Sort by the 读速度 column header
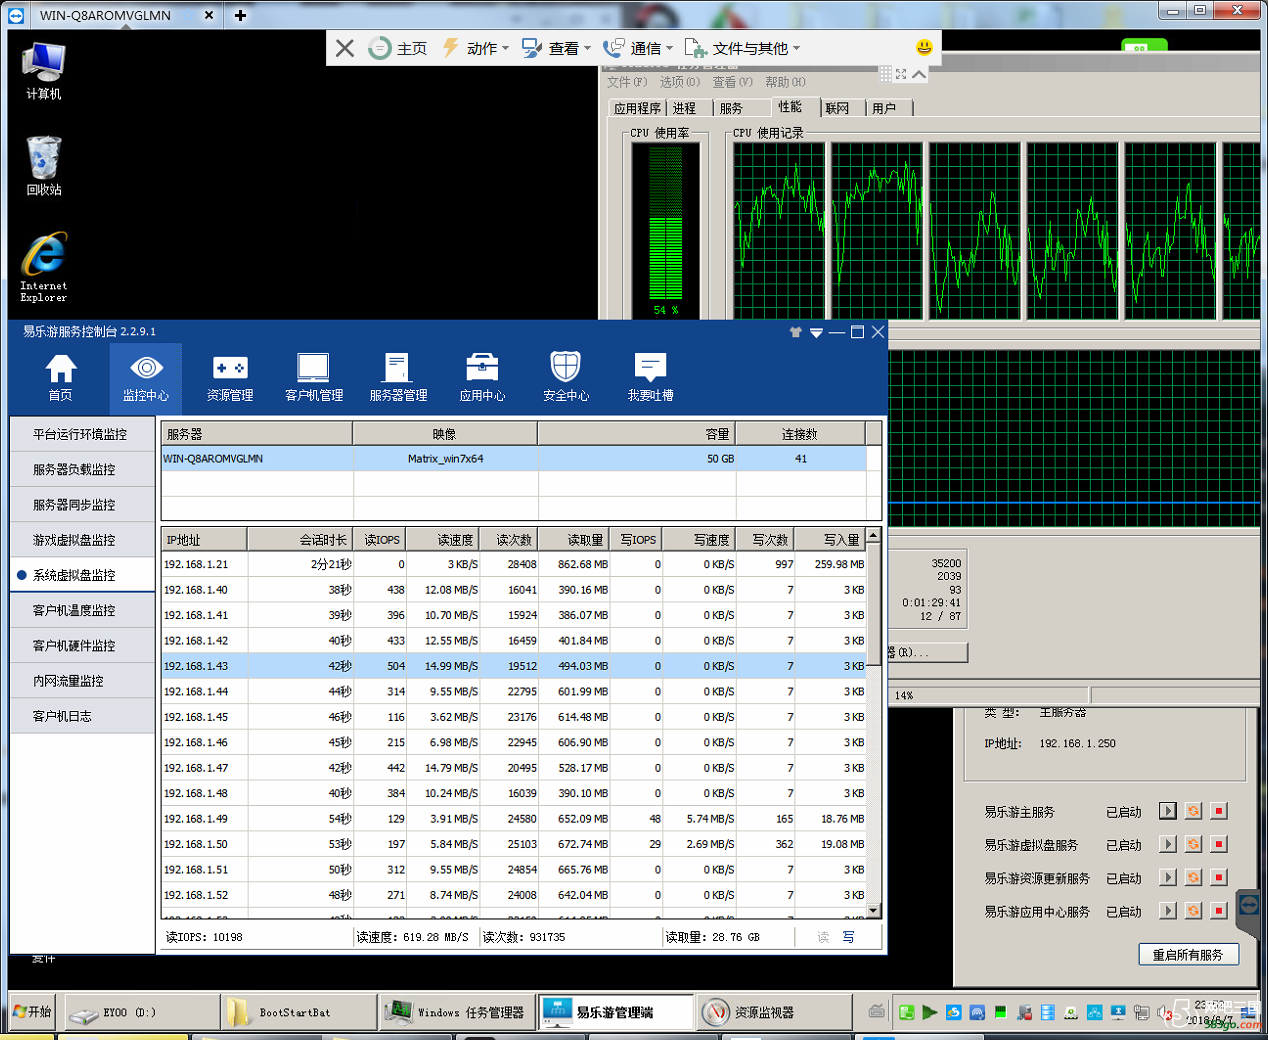 click(x=443, y=540)
